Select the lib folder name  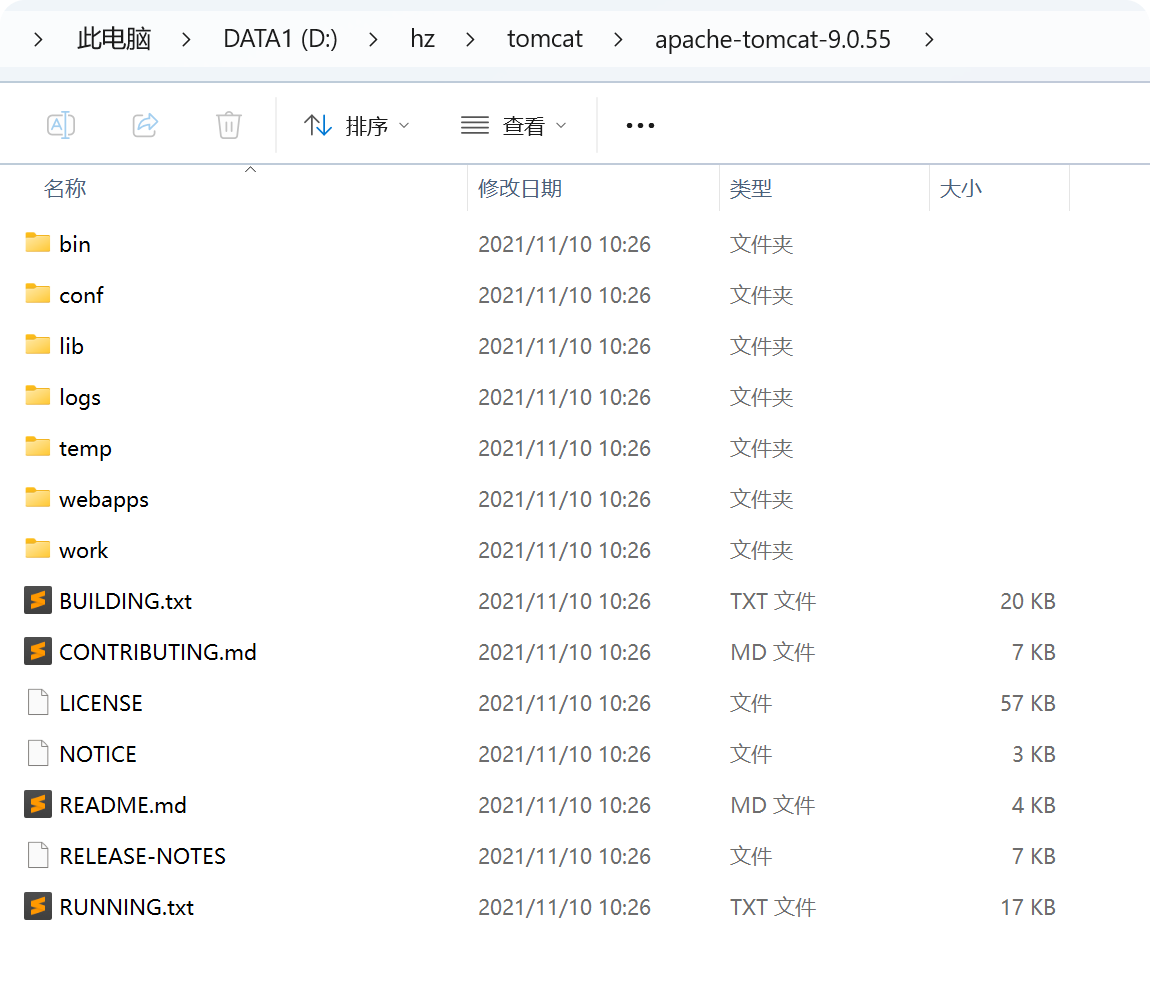point(71,346)
